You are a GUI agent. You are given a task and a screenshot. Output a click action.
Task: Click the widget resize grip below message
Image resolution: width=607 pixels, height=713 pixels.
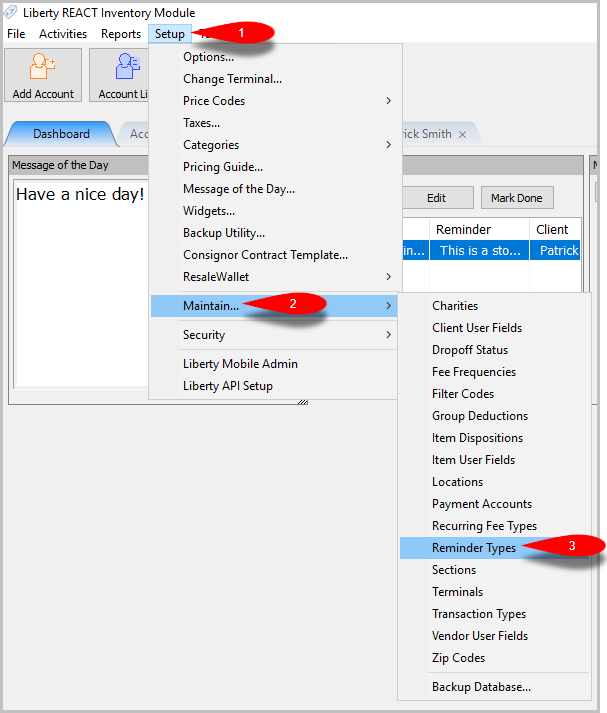(x=303, y=402)
